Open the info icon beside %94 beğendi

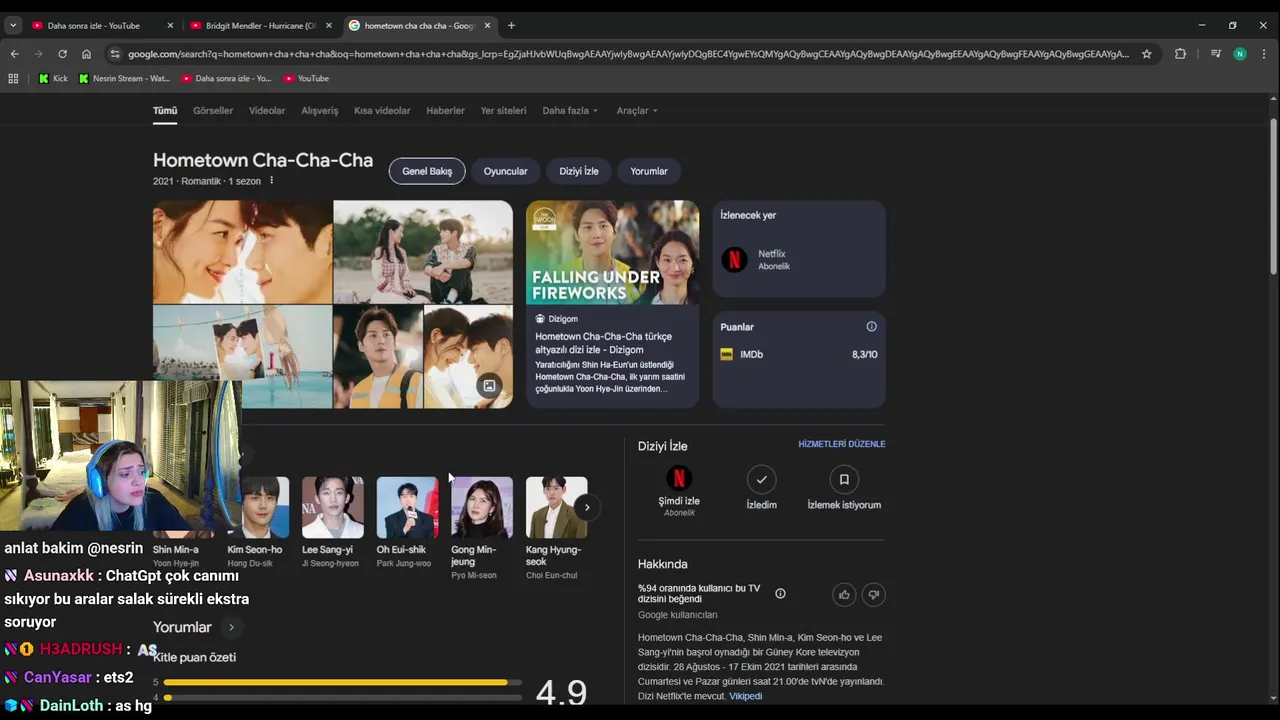pyautogui.click(x=780, y=594)
